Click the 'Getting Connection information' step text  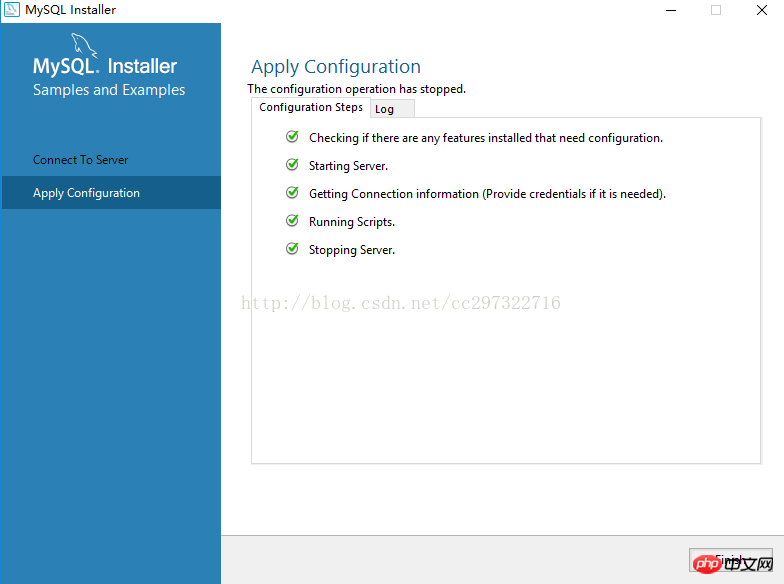click(487, 194)
